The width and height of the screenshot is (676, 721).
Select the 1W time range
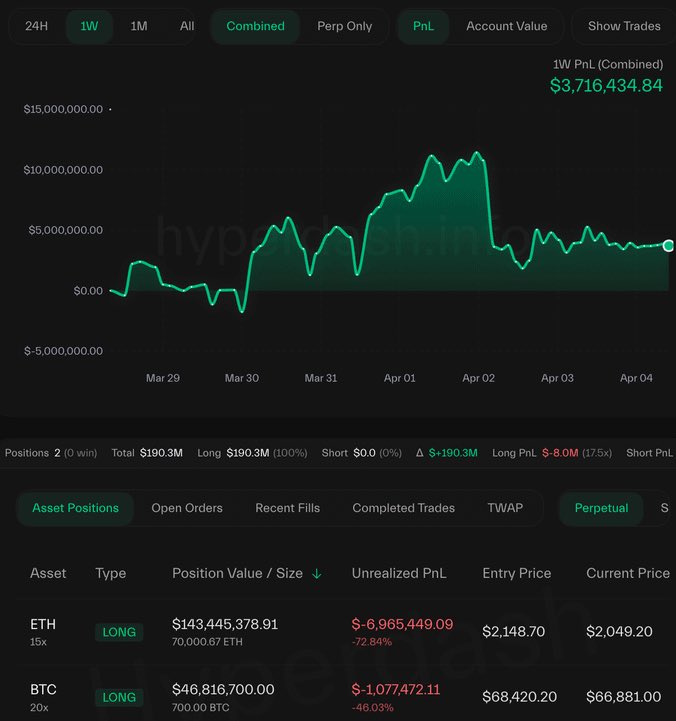[x=89, y=26]
